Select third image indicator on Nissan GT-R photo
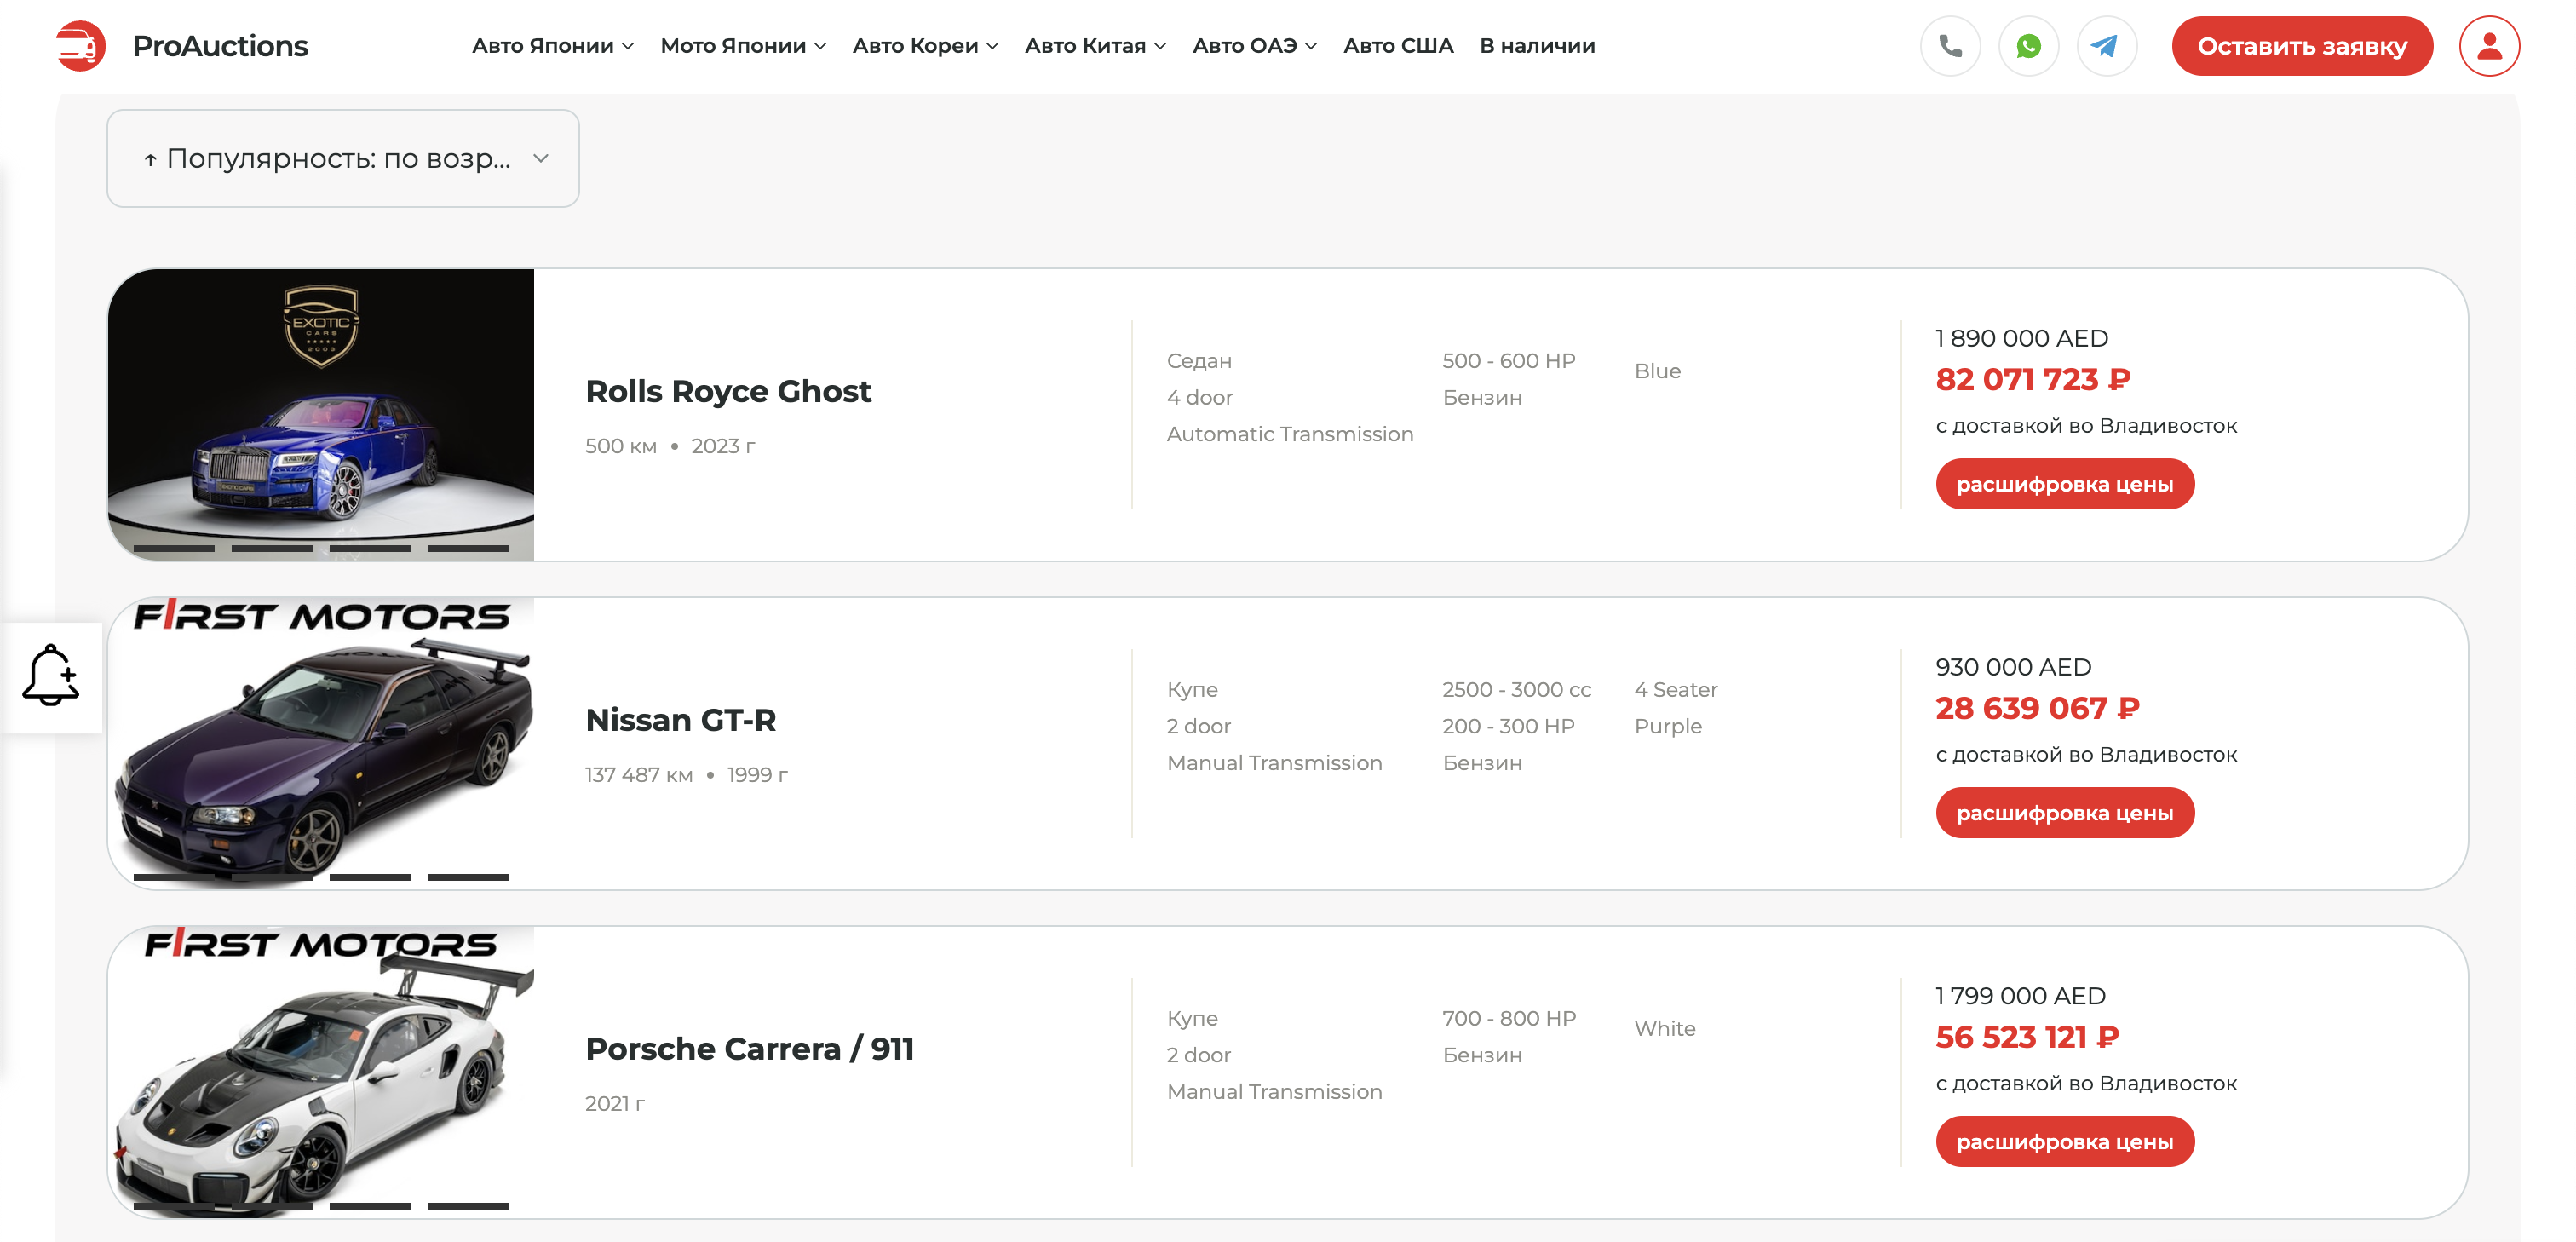The height and width of the screenshot is (1242, 2576). (x=370, y=877)
